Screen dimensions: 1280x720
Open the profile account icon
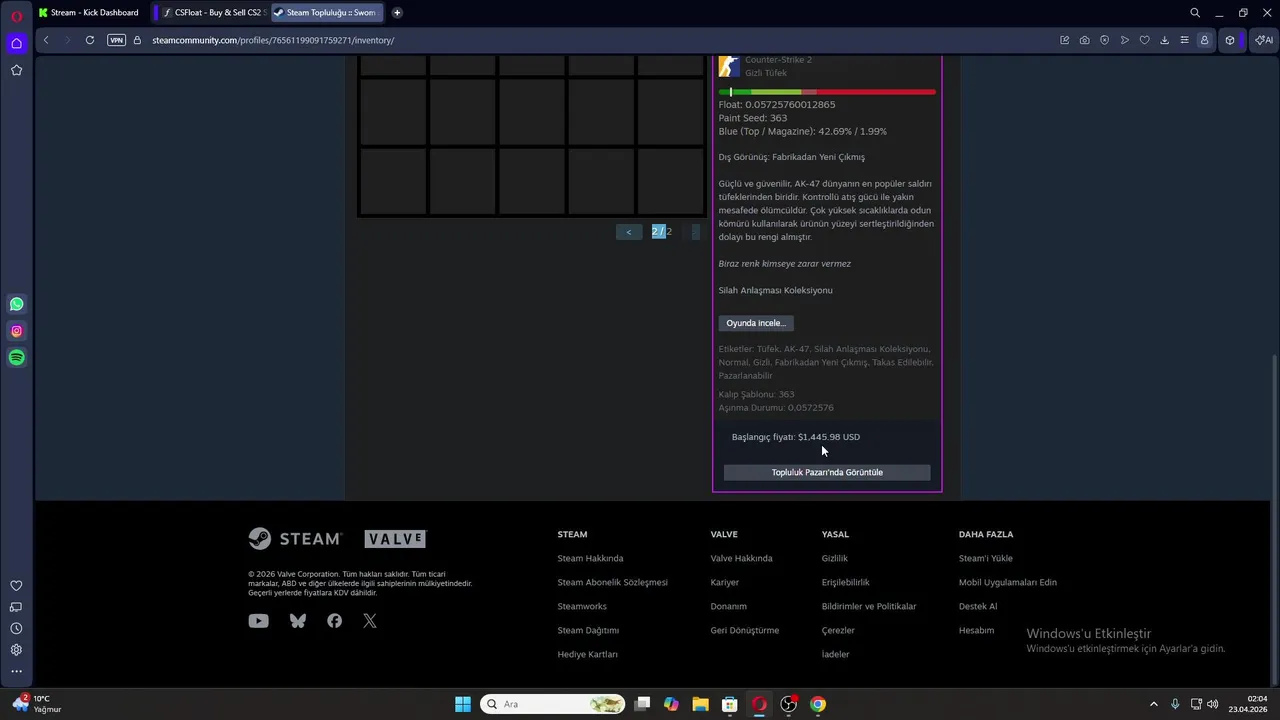(1204, 40)
